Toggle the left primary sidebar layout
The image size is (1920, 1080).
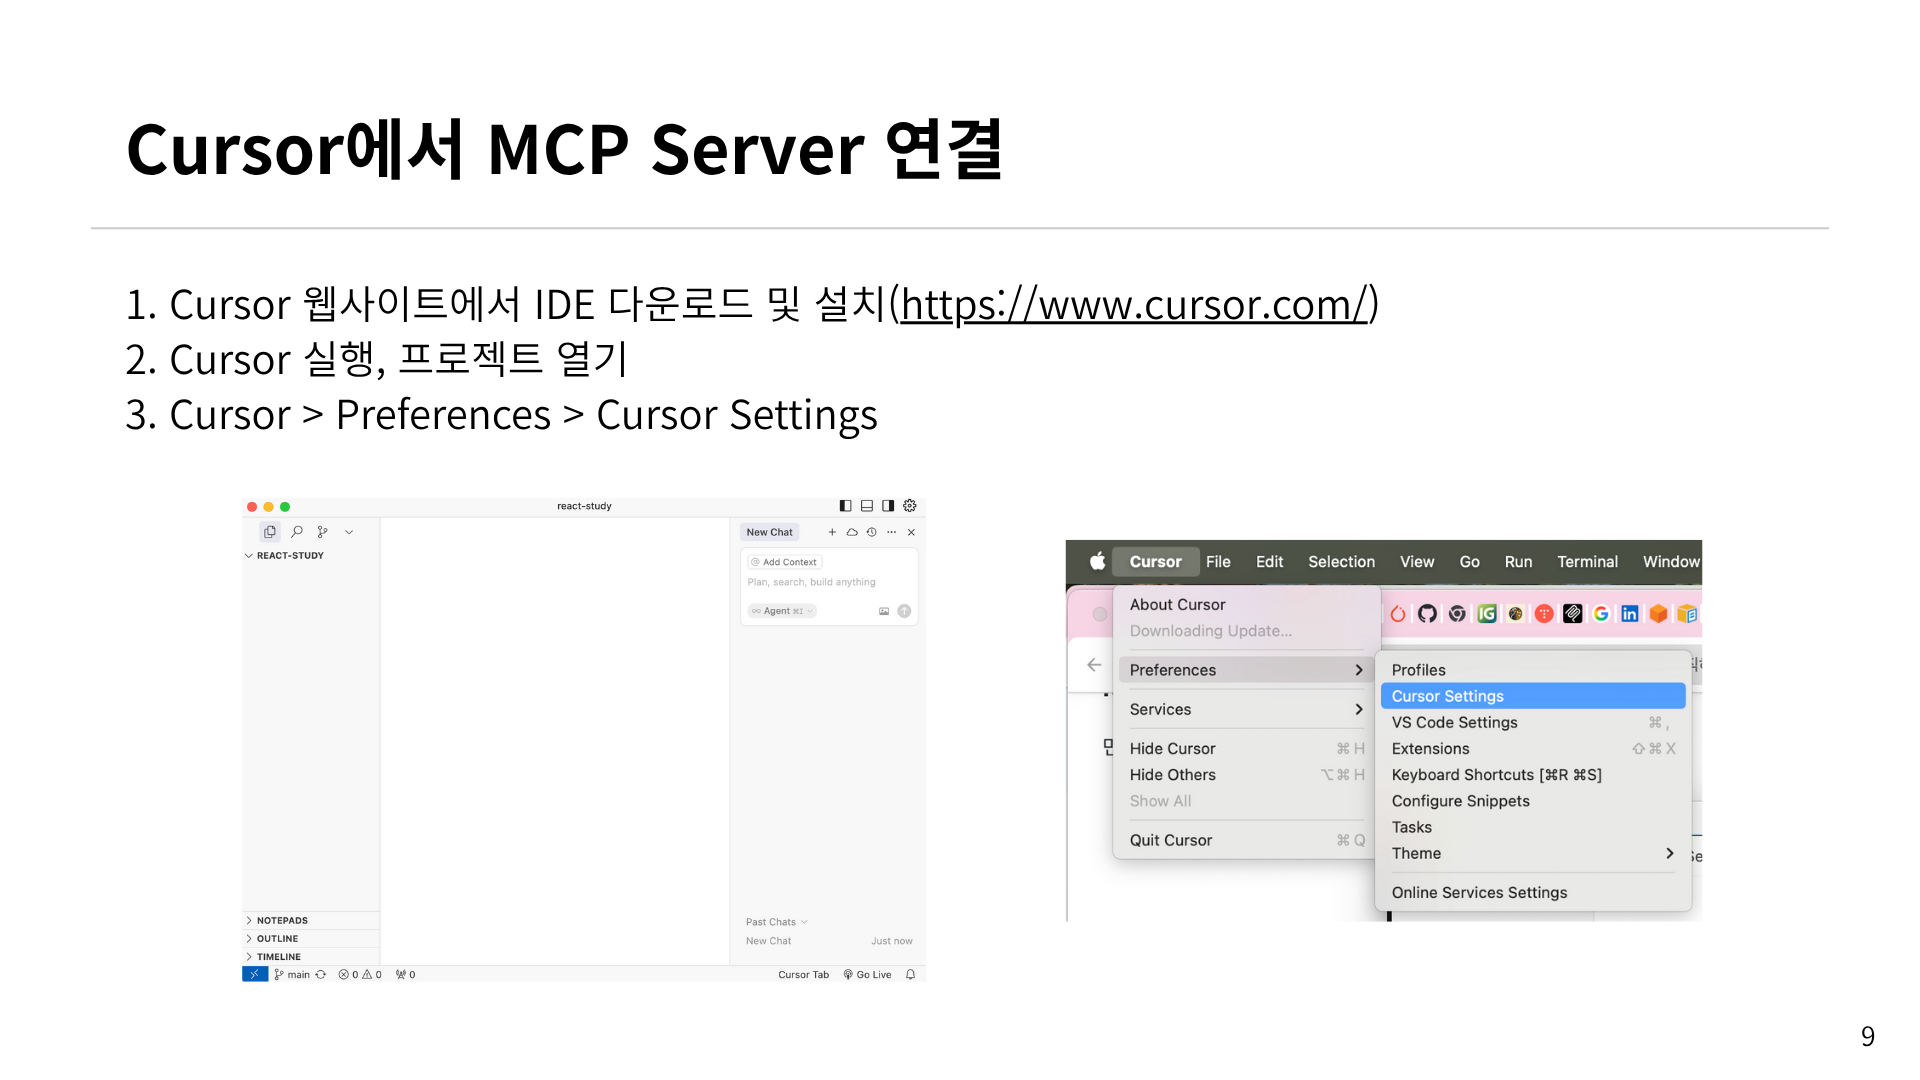(846, 506)
